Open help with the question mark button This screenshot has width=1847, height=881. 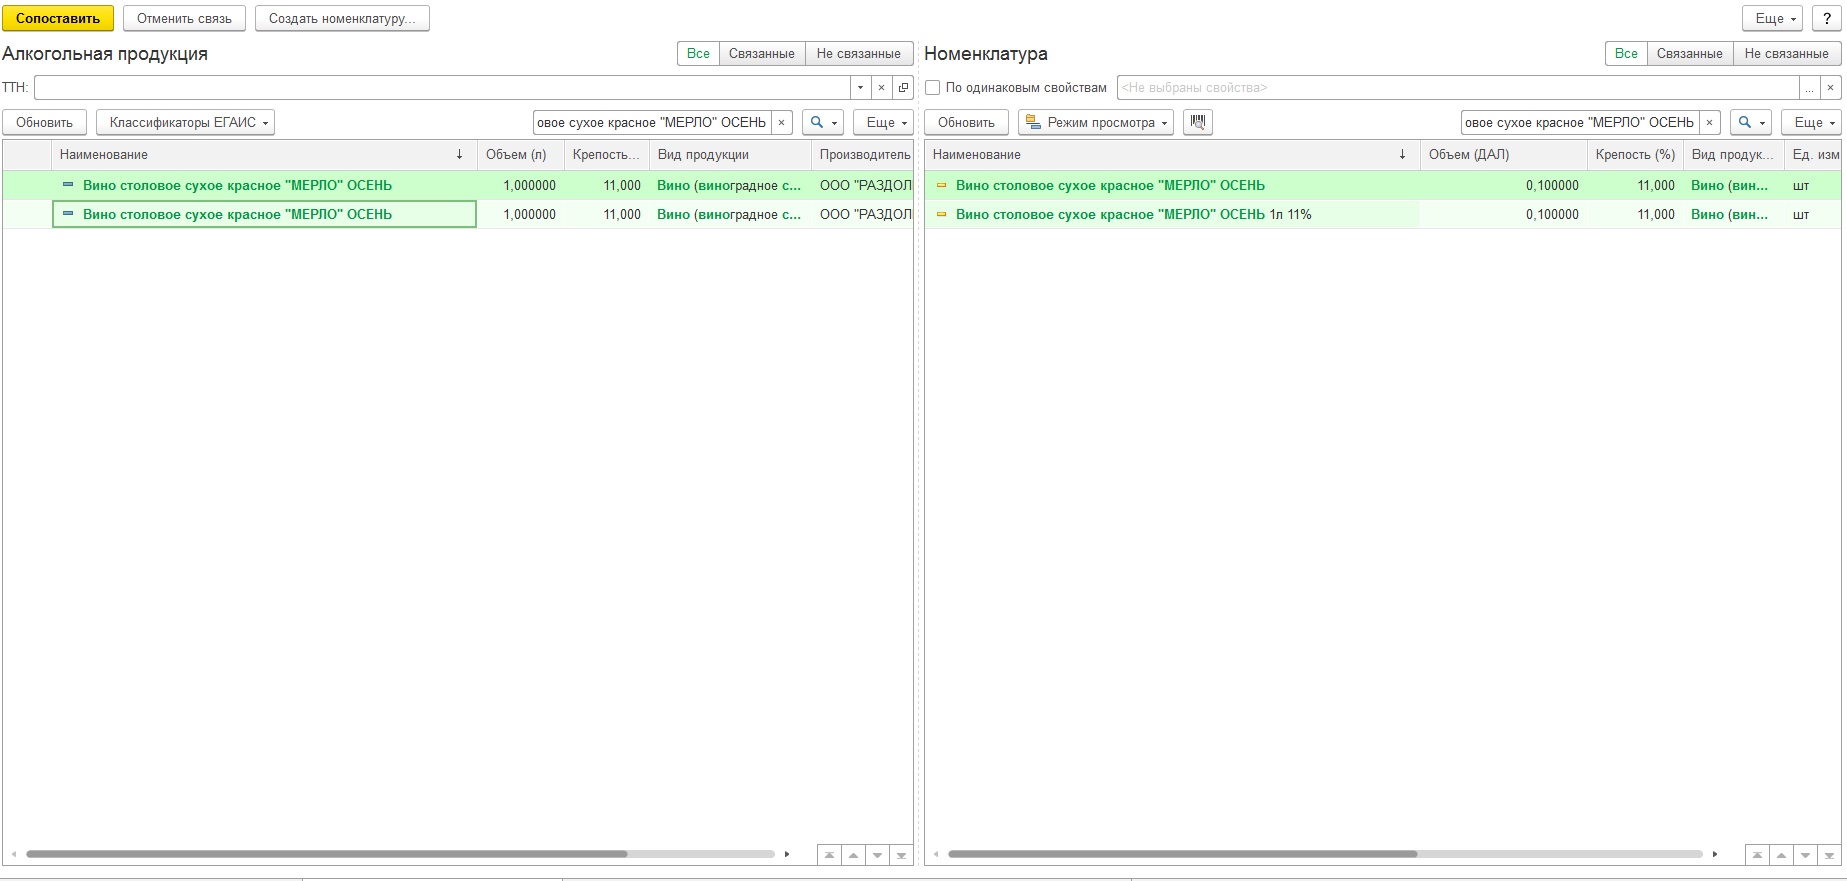1827,19
